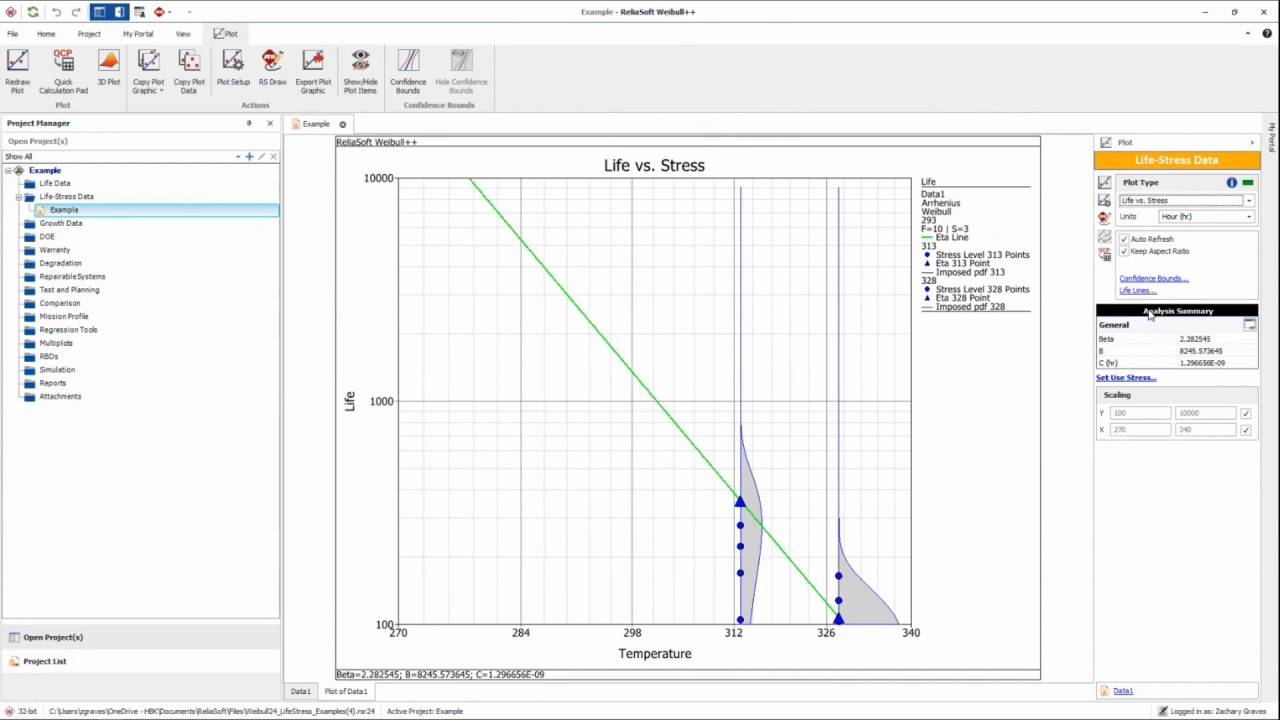
Task: Click the confidence bounds icon in side control panel
Action: pyautogui.click(x=1104, y=237)
